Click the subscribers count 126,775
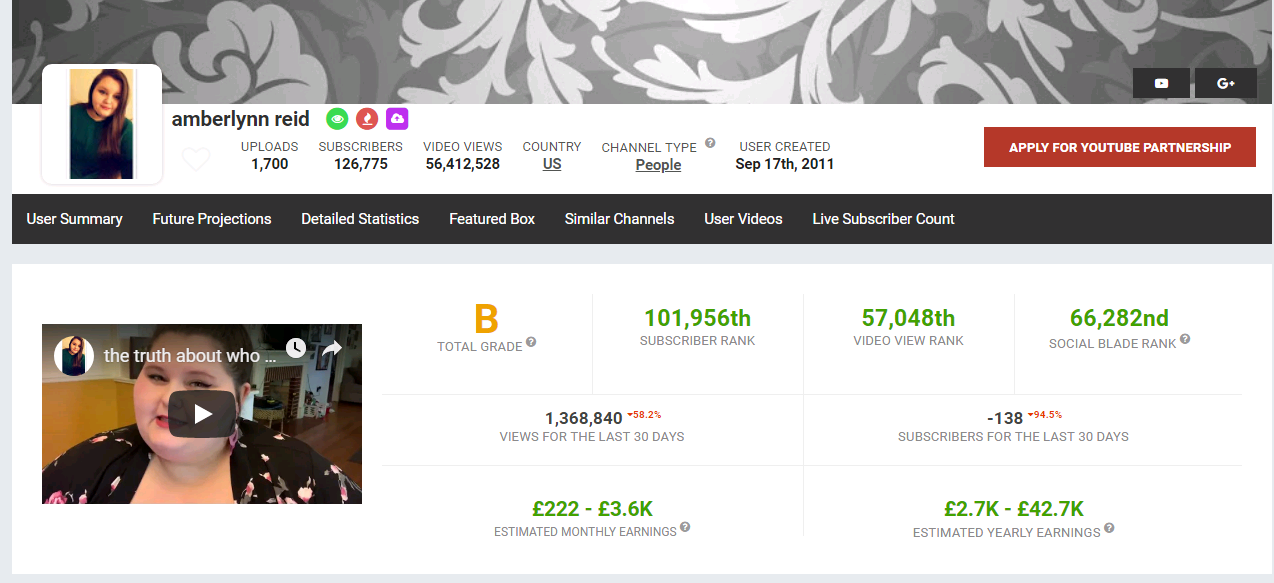The width and height of the screenshot is (1274, 583). click(360, 164)
